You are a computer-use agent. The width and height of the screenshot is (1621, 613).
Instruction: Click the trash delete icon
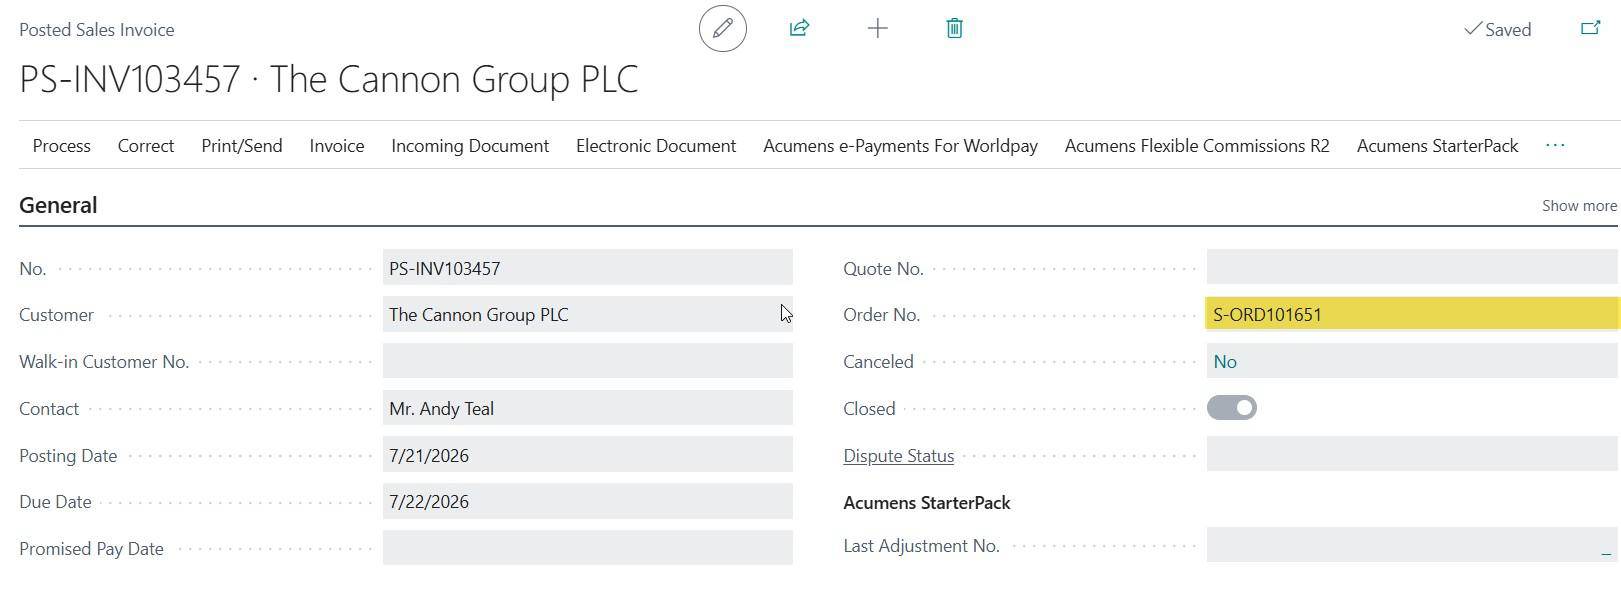tap(954, 28)
